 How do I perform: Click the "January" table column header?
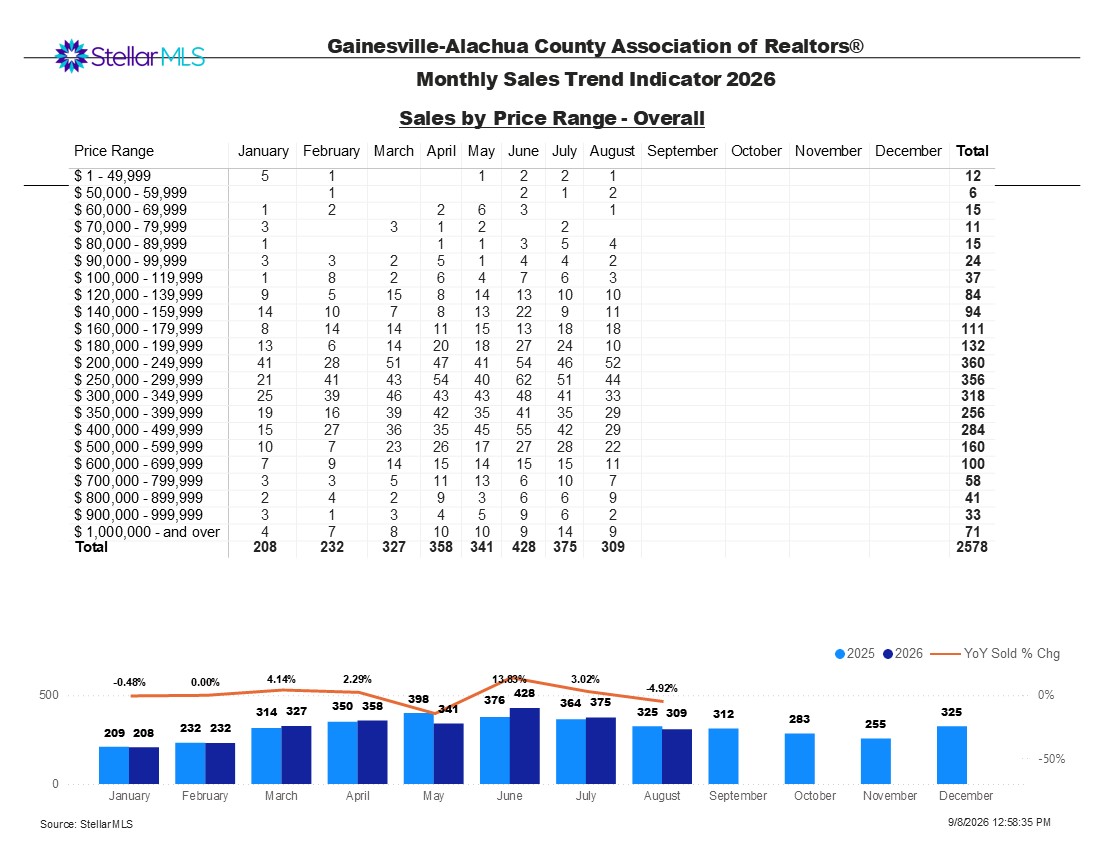coord(263,151)
